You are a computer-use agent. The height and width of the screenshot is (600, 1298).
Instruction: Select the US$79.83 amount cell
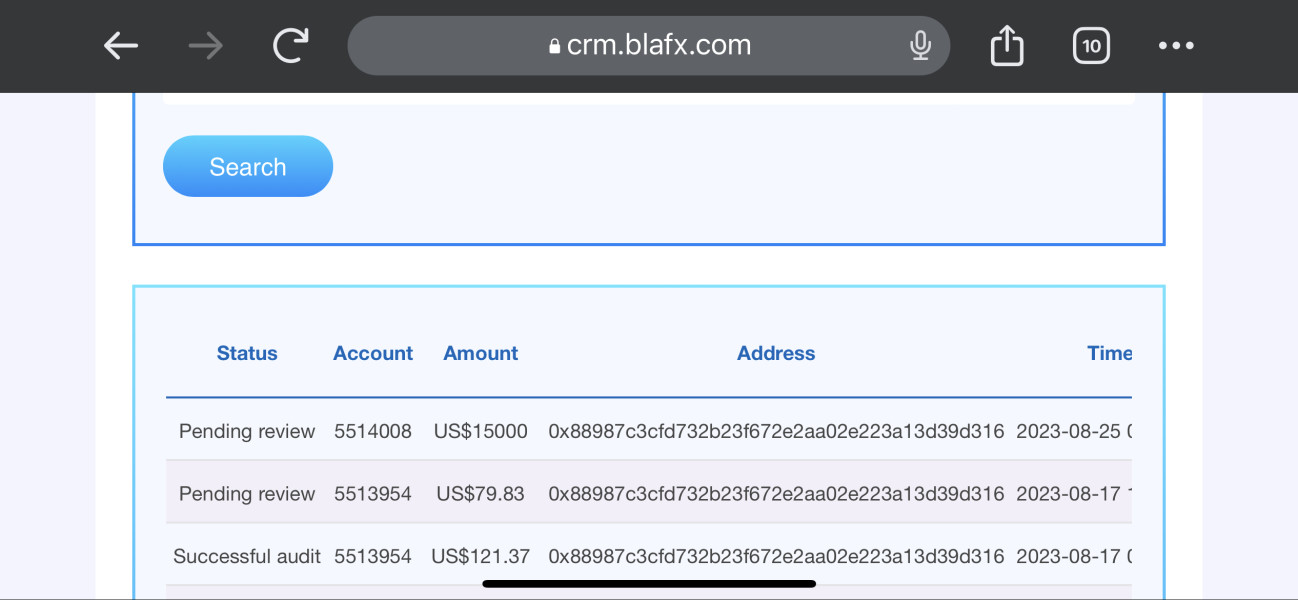point(481,494)
